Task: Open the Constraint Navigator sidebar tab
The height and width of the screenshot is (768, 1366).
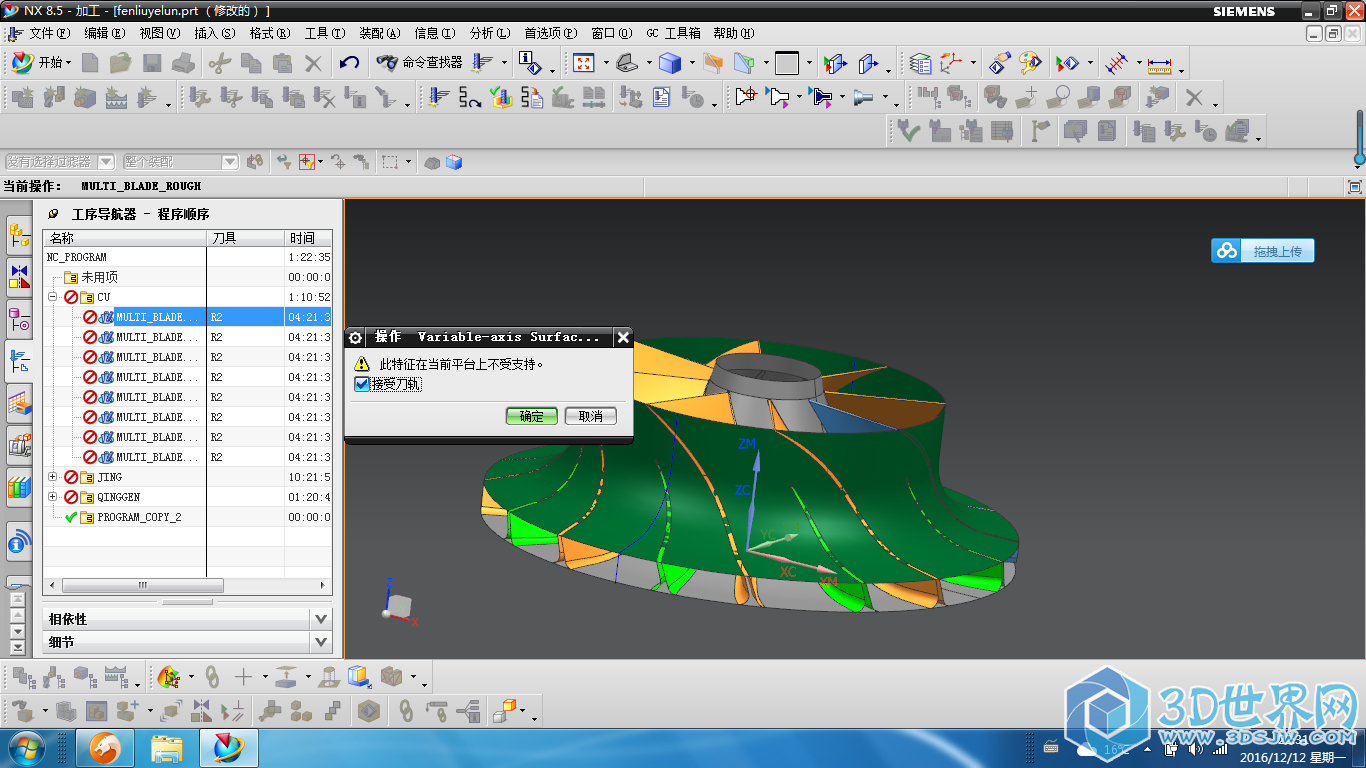Action: coord(19,278)
